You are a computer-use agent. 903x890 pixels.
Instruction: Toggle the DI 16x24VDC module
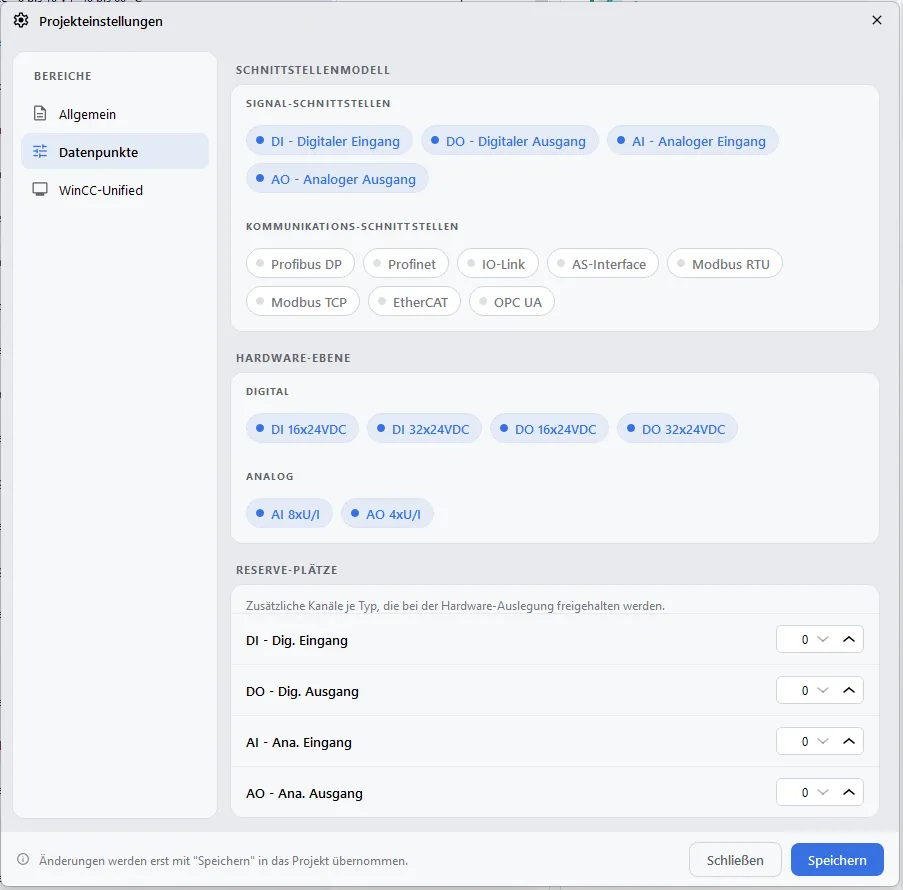302,429
